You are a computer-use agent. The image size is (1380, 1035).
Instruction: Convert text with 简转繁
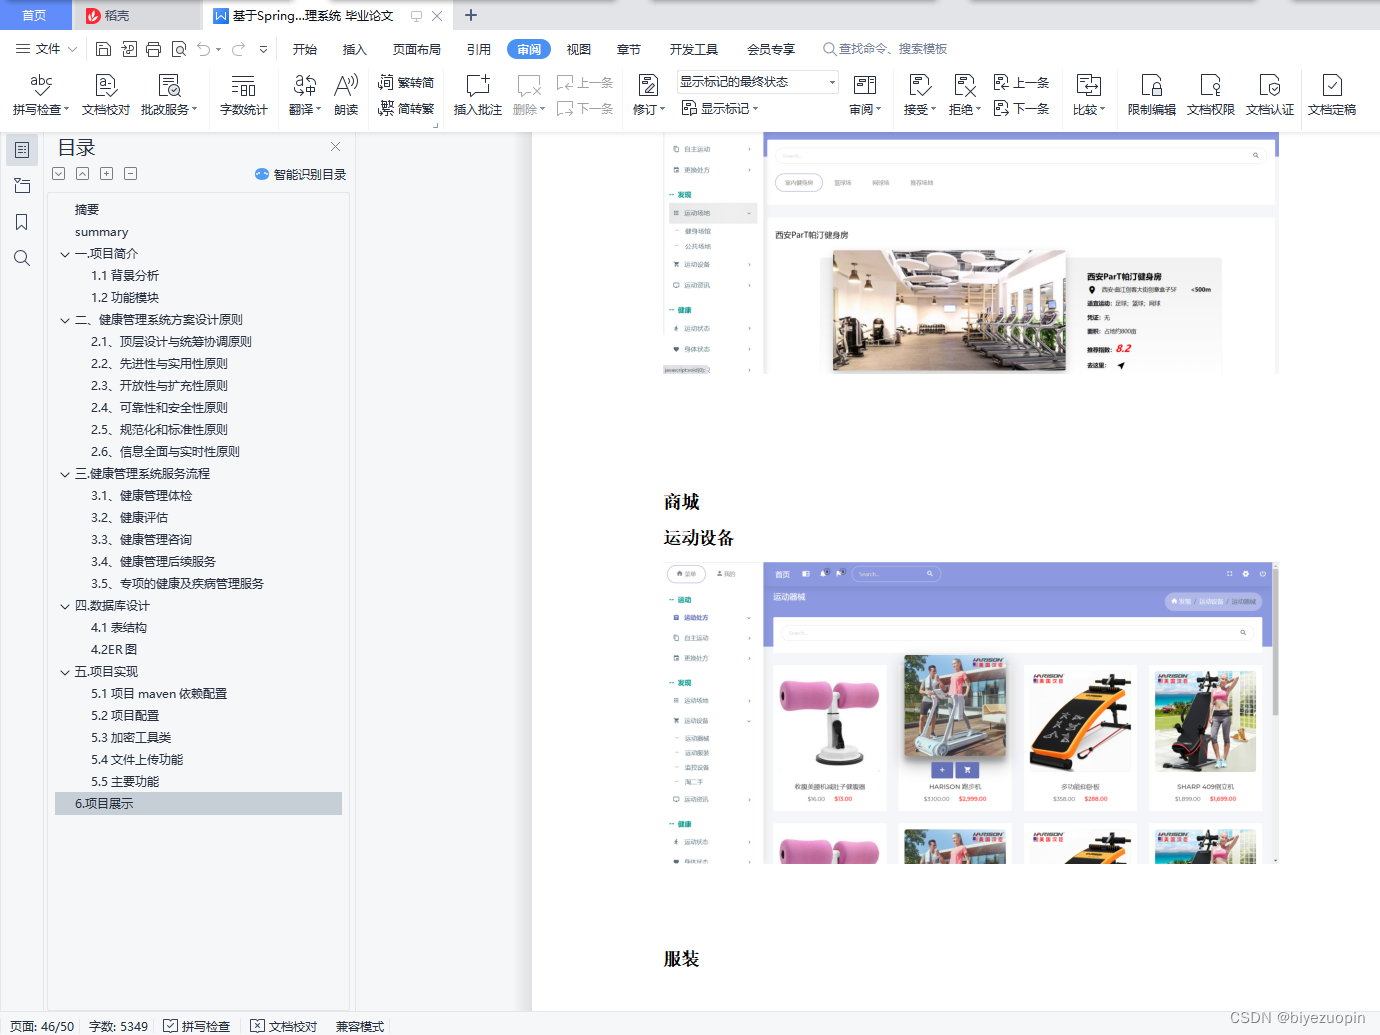406,109
